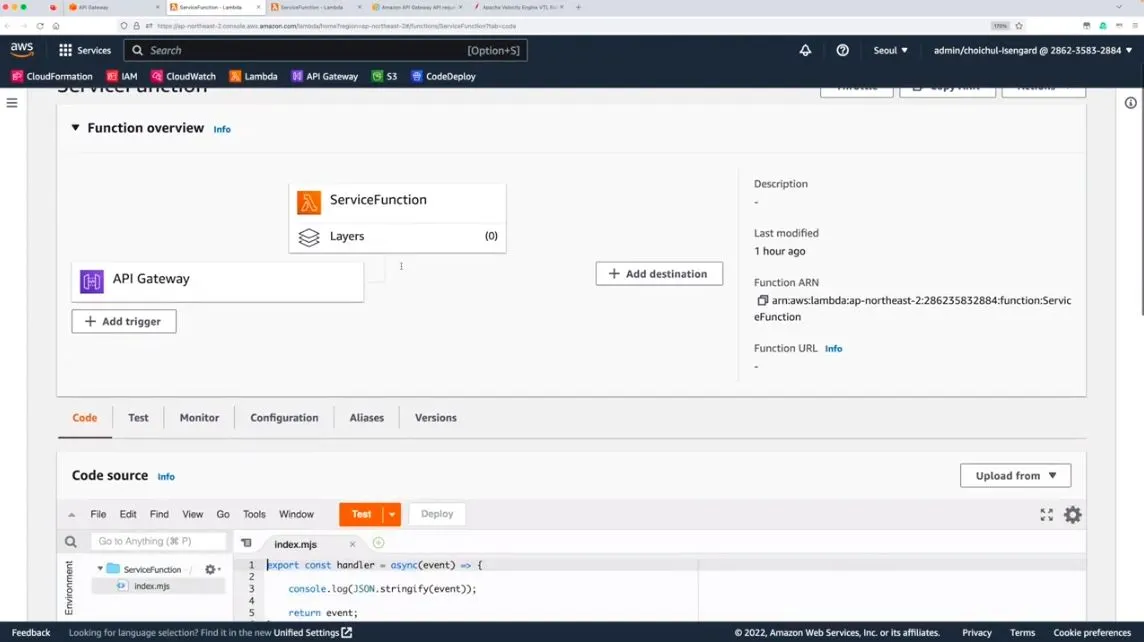Image resolution: width=1144 pixels, height=642 pixels.
Task: Open the help question mark icon
Action: click(842, 50)
